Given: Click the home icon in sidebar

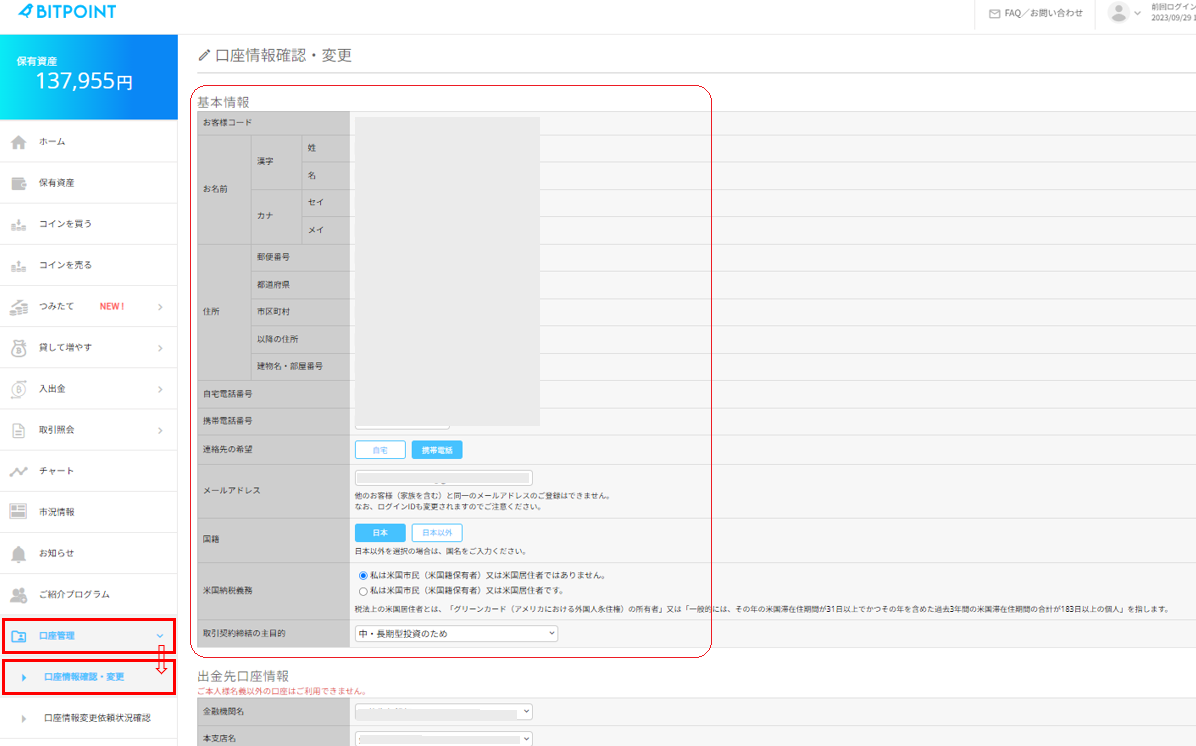Looking at the screenshot, I should (18, 142).
